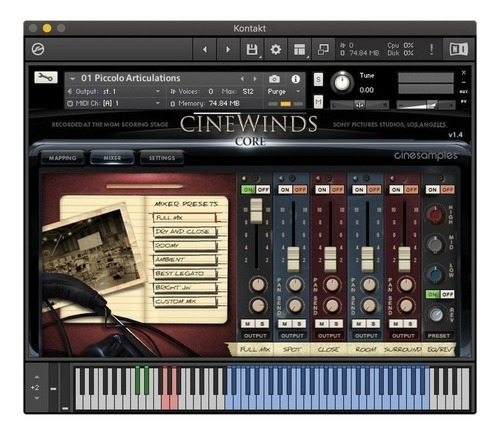The image size is (500, 434).
Task: Open the save floppy disk menu
Action: click(252, 50)
